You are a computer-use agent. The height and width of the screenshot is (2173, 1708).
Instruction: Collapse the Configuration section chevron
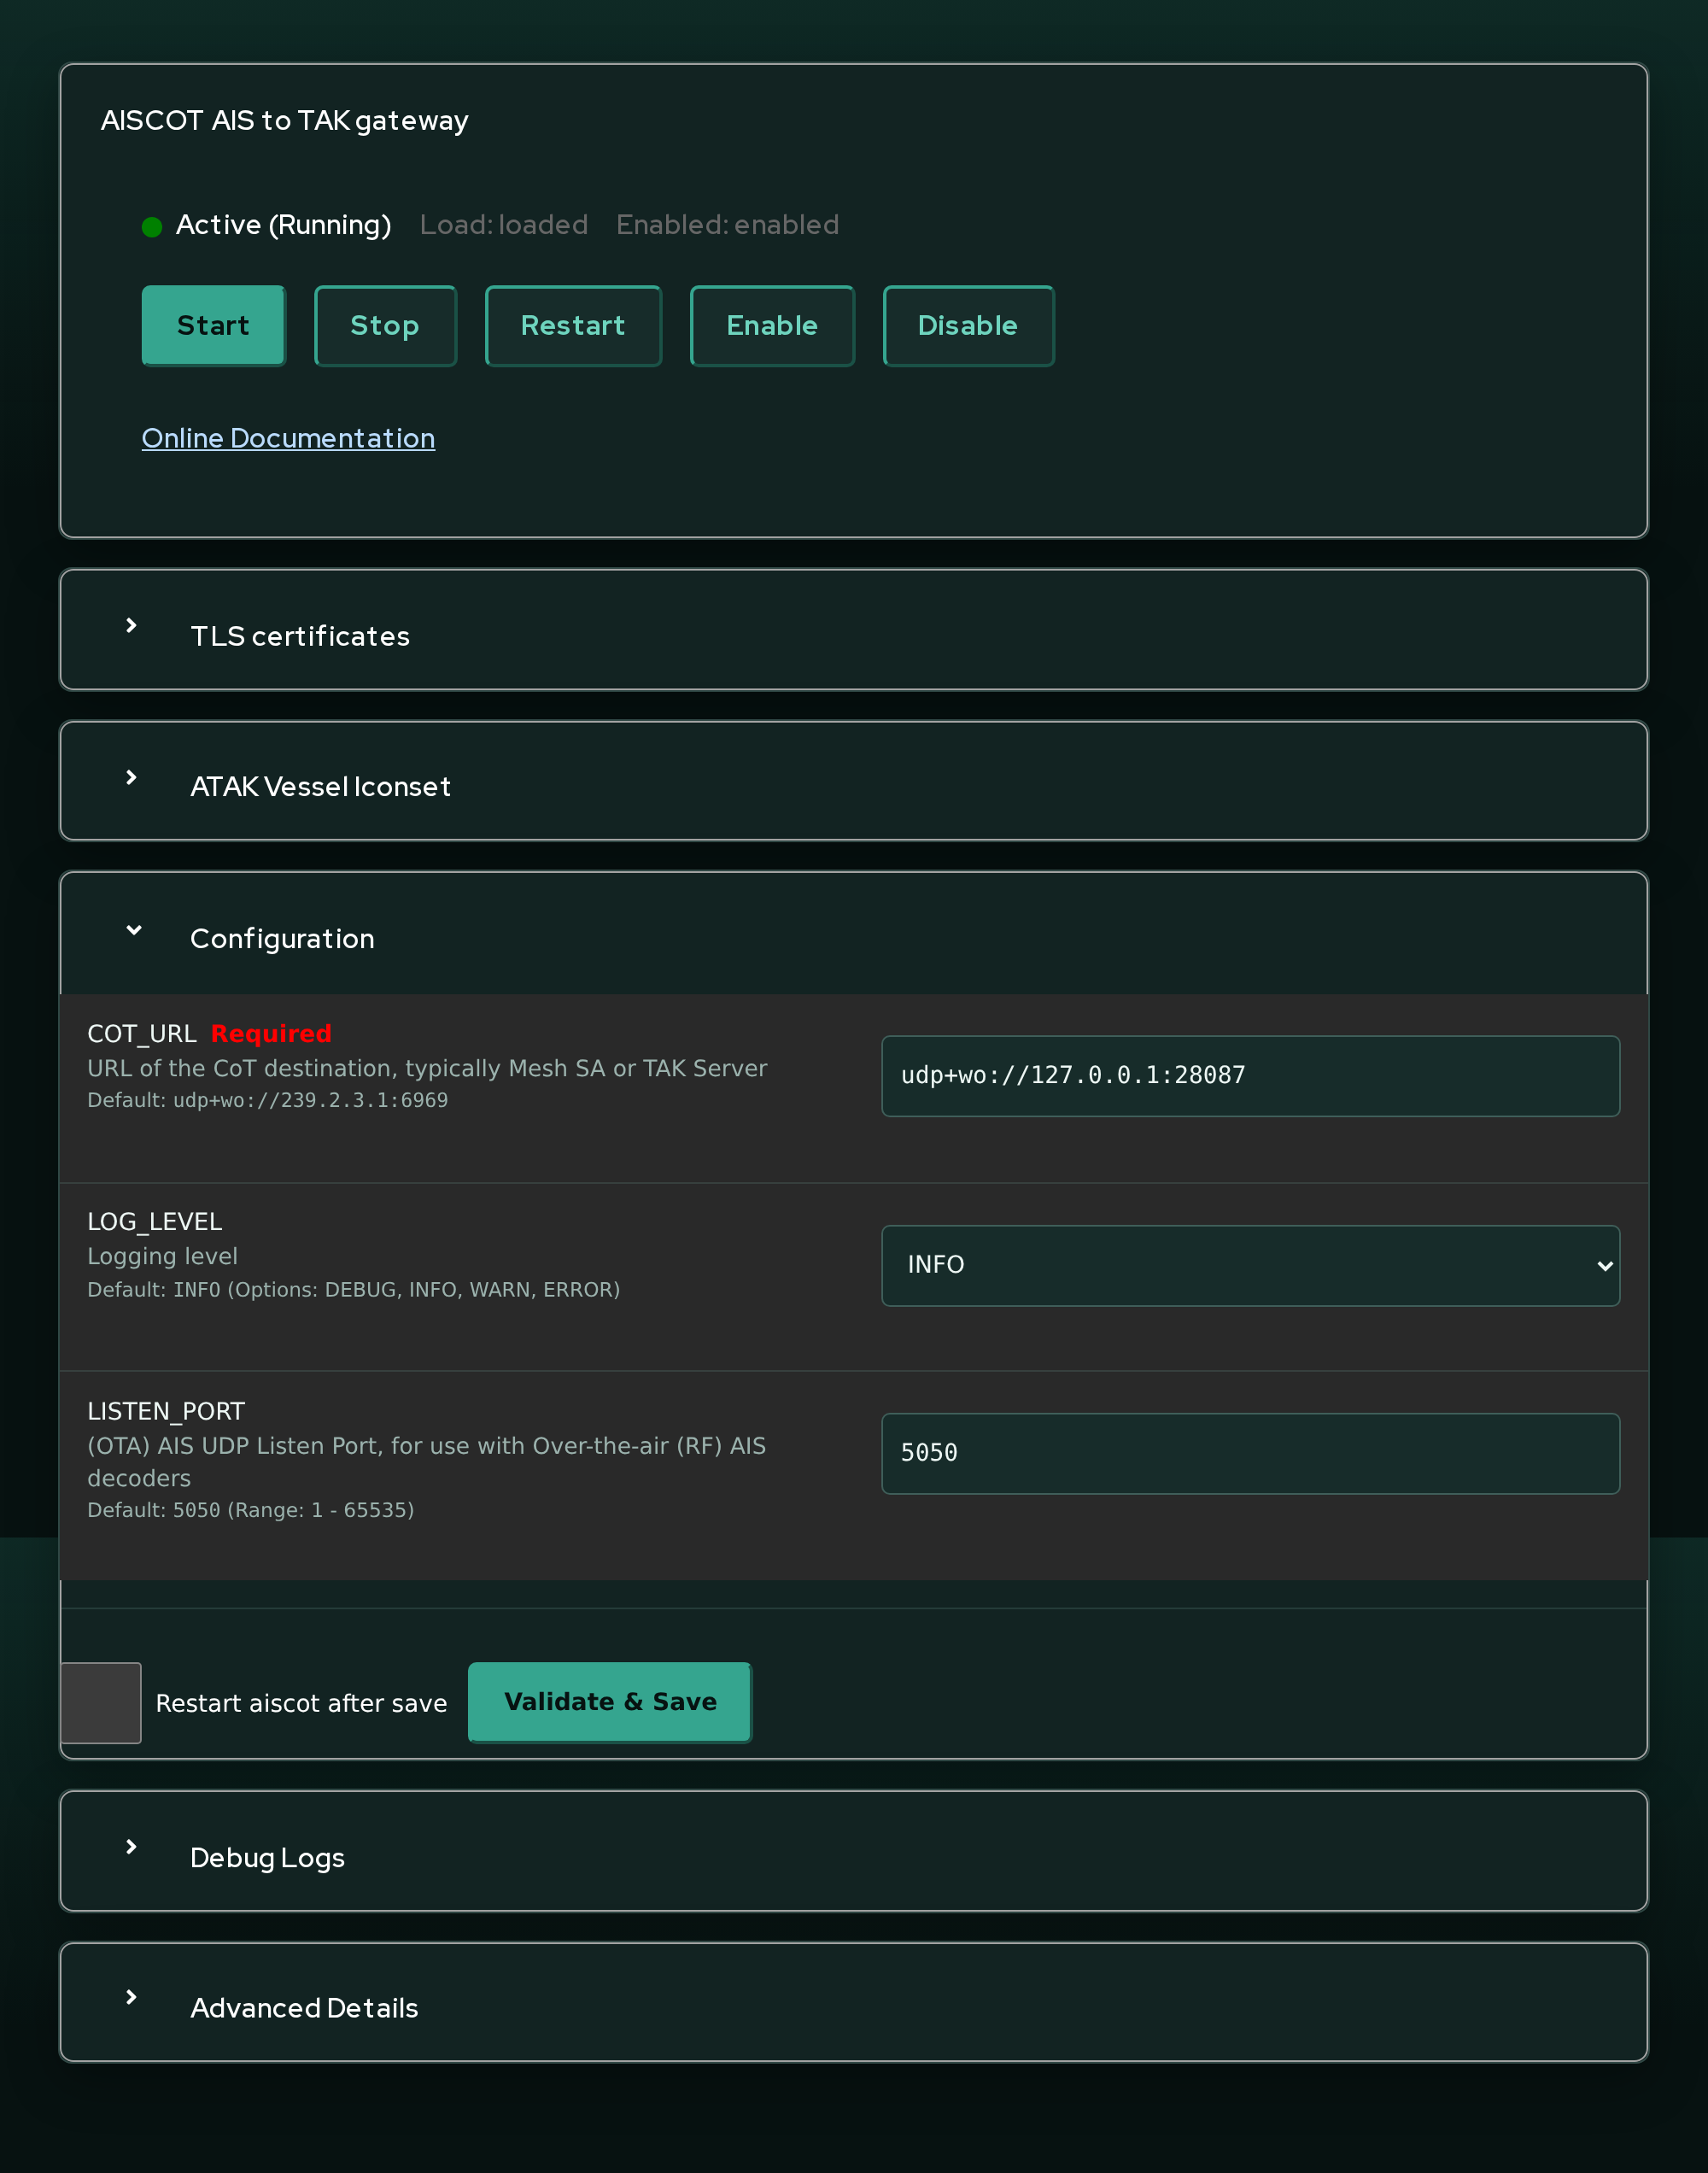[133, 930]
